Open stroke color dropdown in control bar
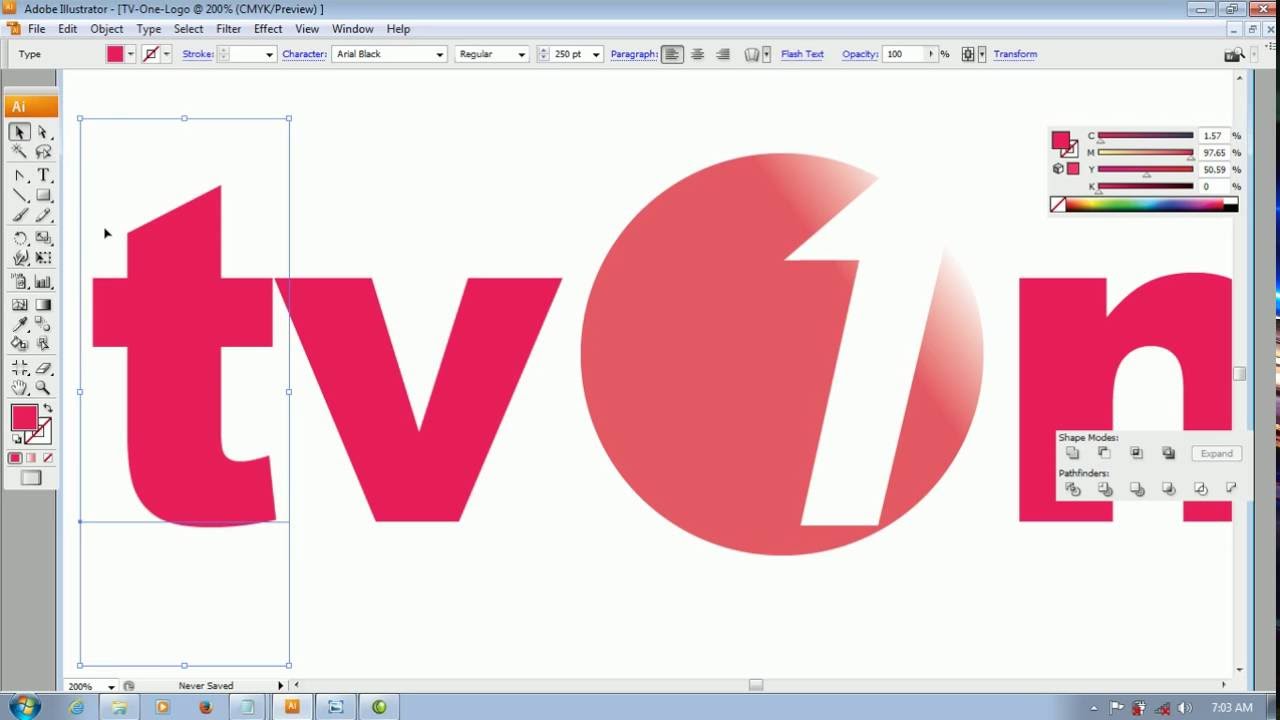This screenshot has height=720, width=1280. 166,54
